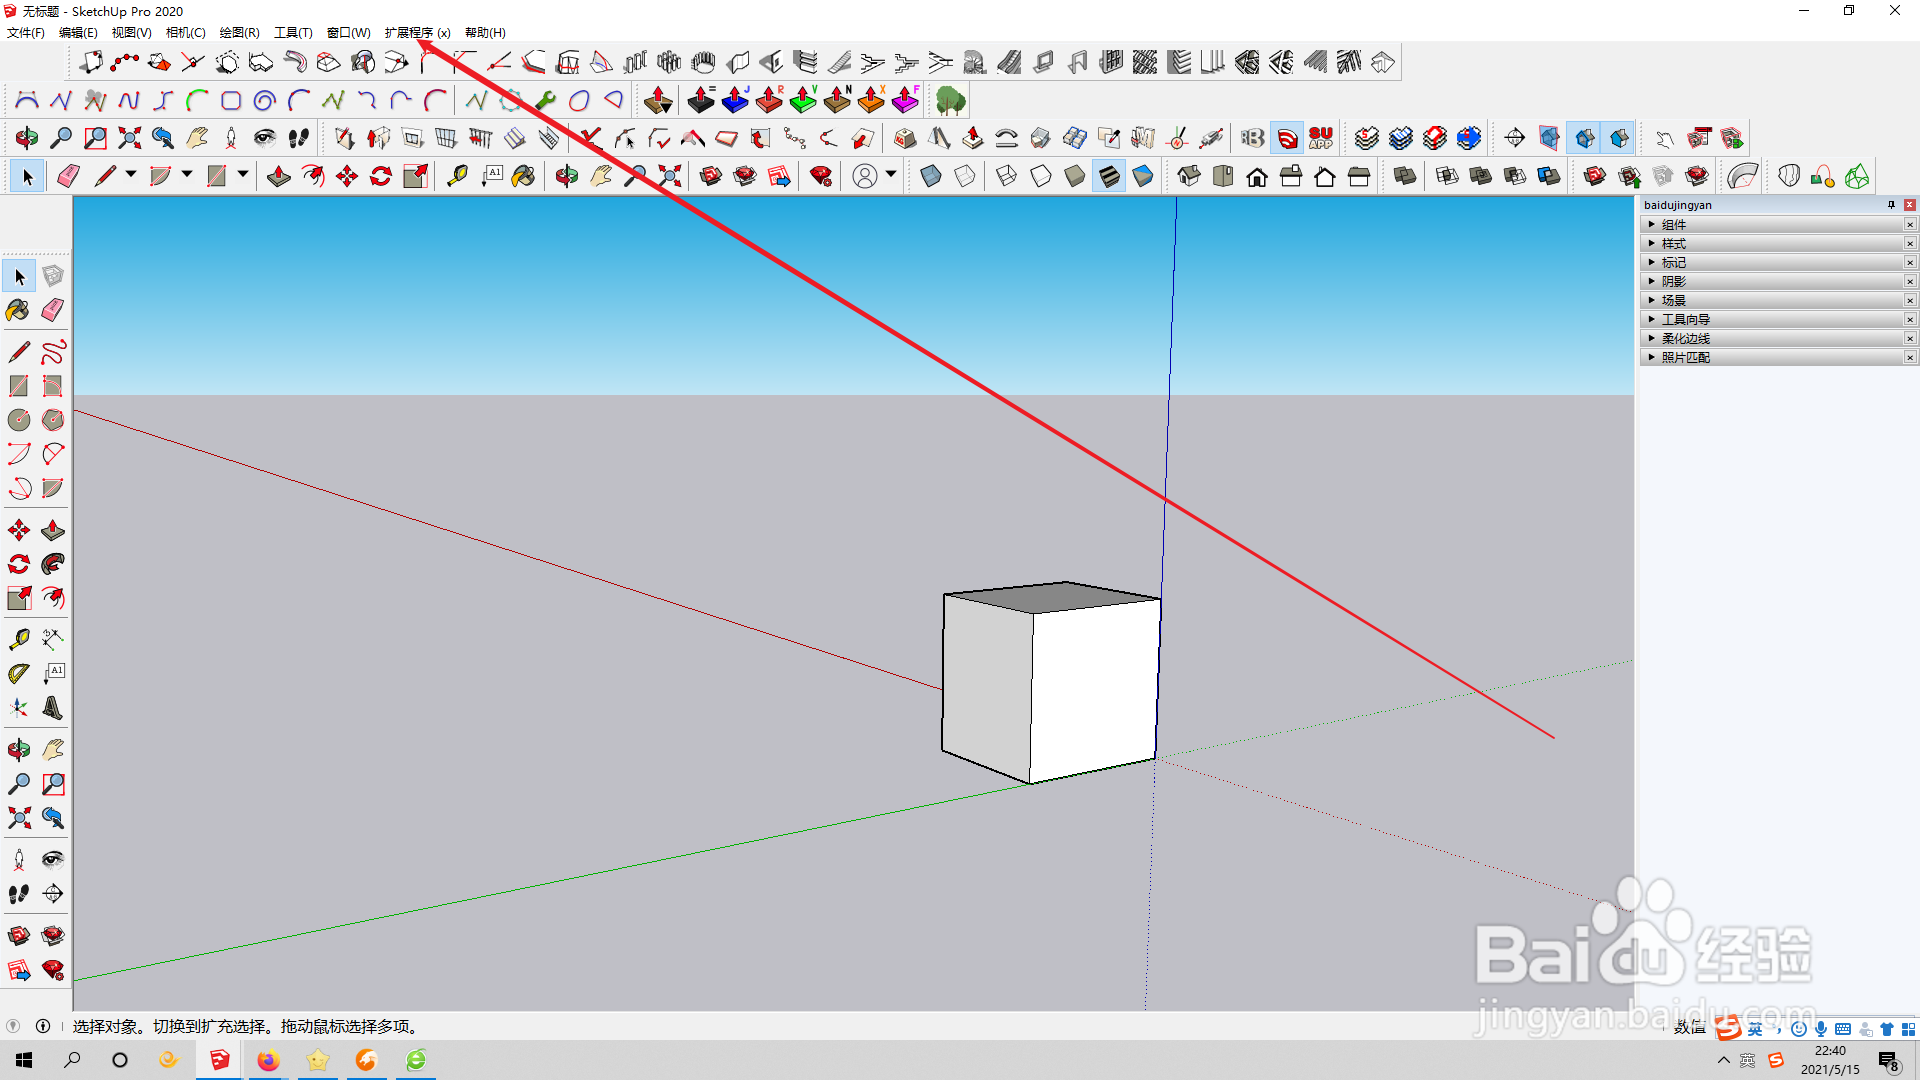Click the RB plugin icon
This screenshot has width=1920, height=1080.
coord(1253,138)
